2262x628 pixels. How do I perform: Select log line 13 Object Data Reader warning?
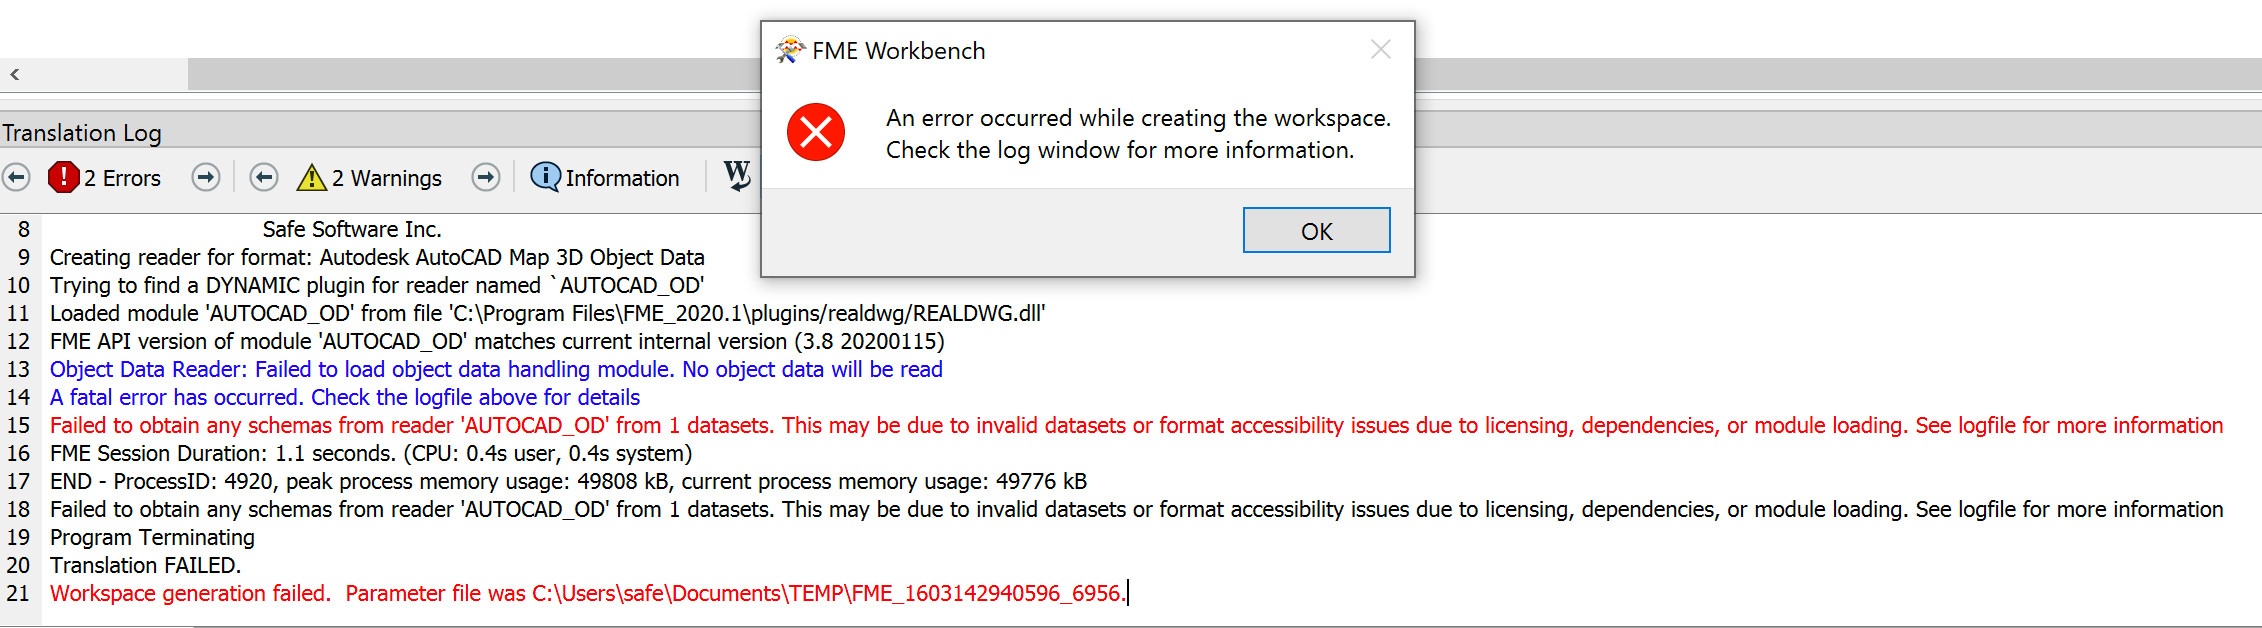[x=496, y=369]
